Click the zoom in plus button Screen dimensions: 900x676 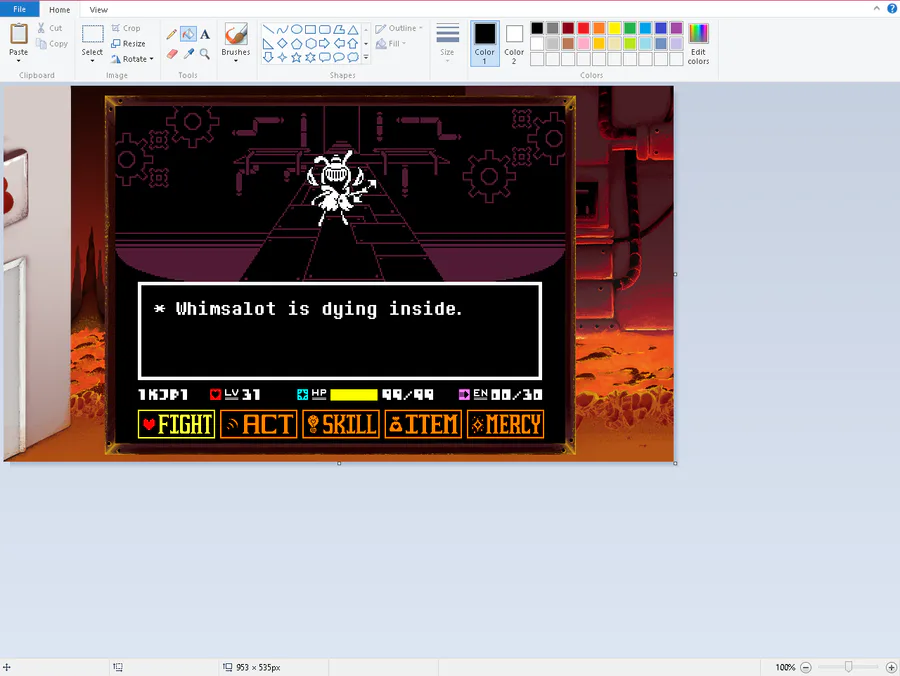(x=891, y=667)
